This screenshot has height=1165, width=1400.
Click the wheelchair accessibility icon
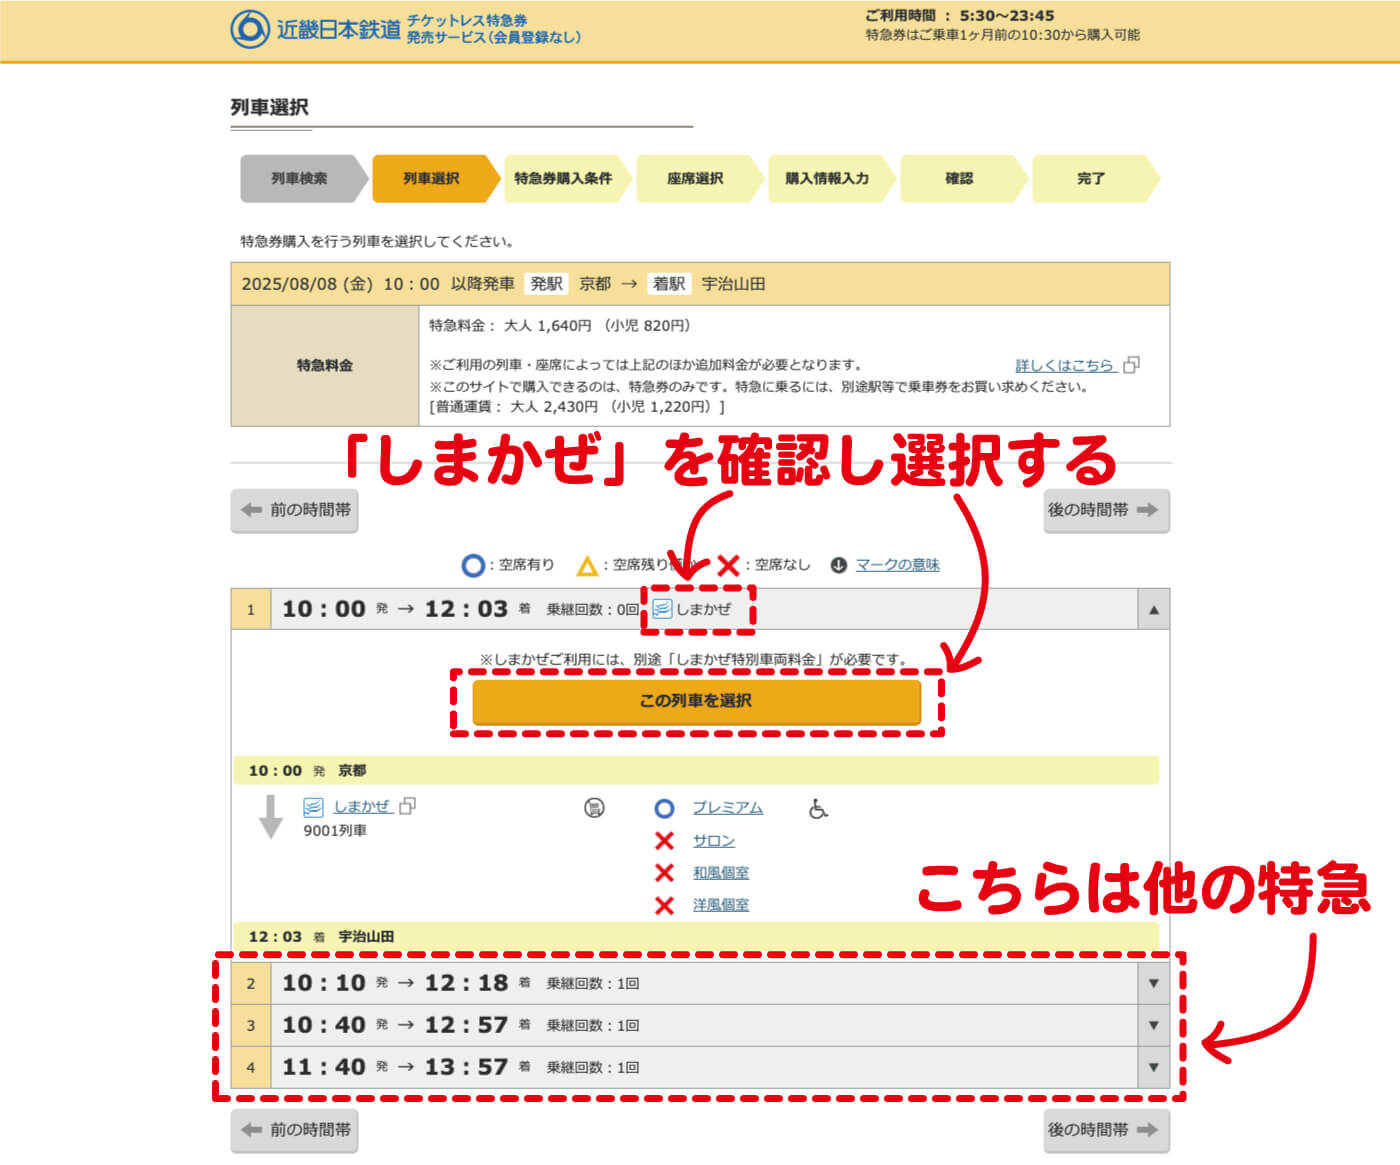click(x=819, y=807)
